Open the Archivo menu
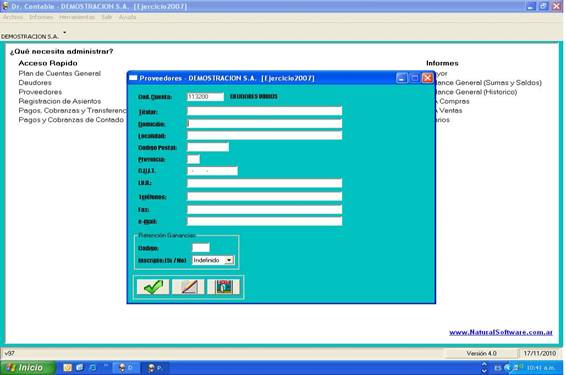The height and width of the screenshot is (375, 566). (13, 17)
